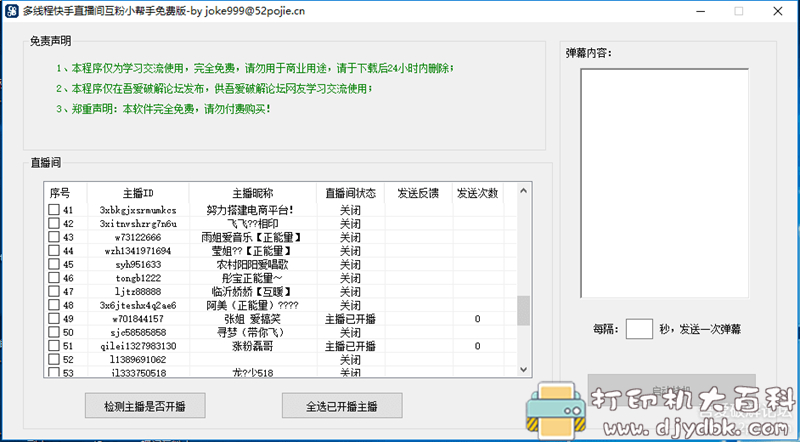Click the app icon in title bar
The height and width of the screenshot is (442, 800).
[x=11, y=11]
